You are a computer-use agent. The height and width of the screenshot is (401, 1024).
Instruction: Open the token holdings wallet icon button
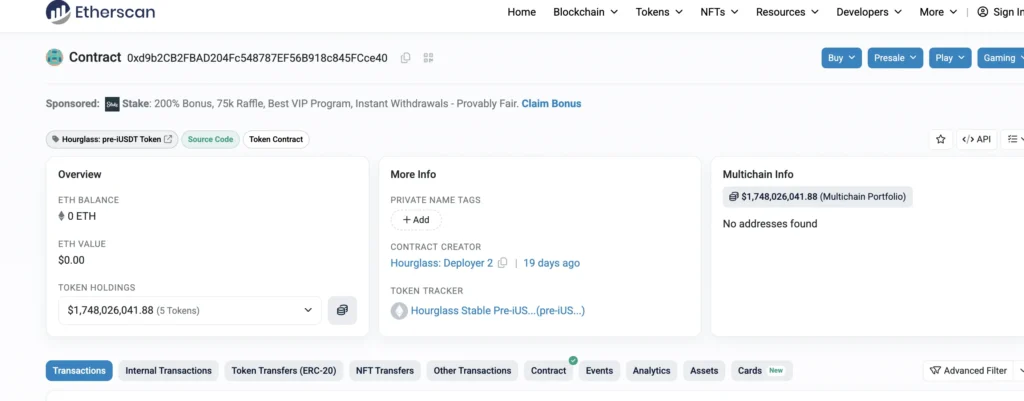(342, 310)
